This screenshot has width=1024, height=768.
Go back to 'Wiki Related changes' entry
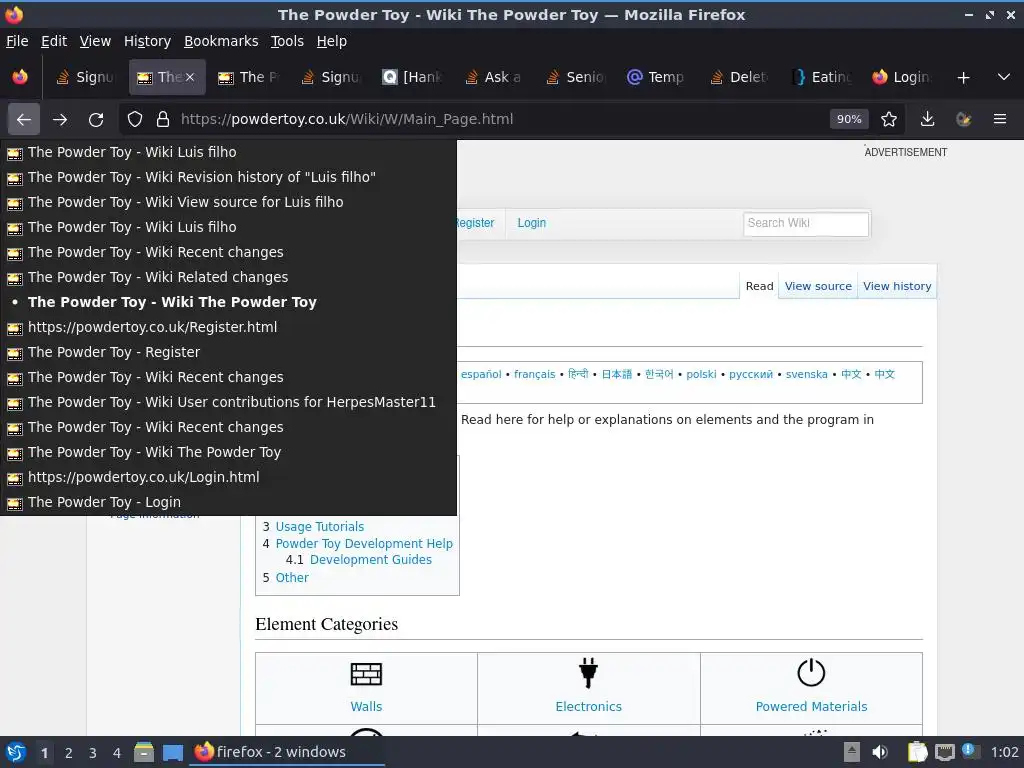click(228, 277)
